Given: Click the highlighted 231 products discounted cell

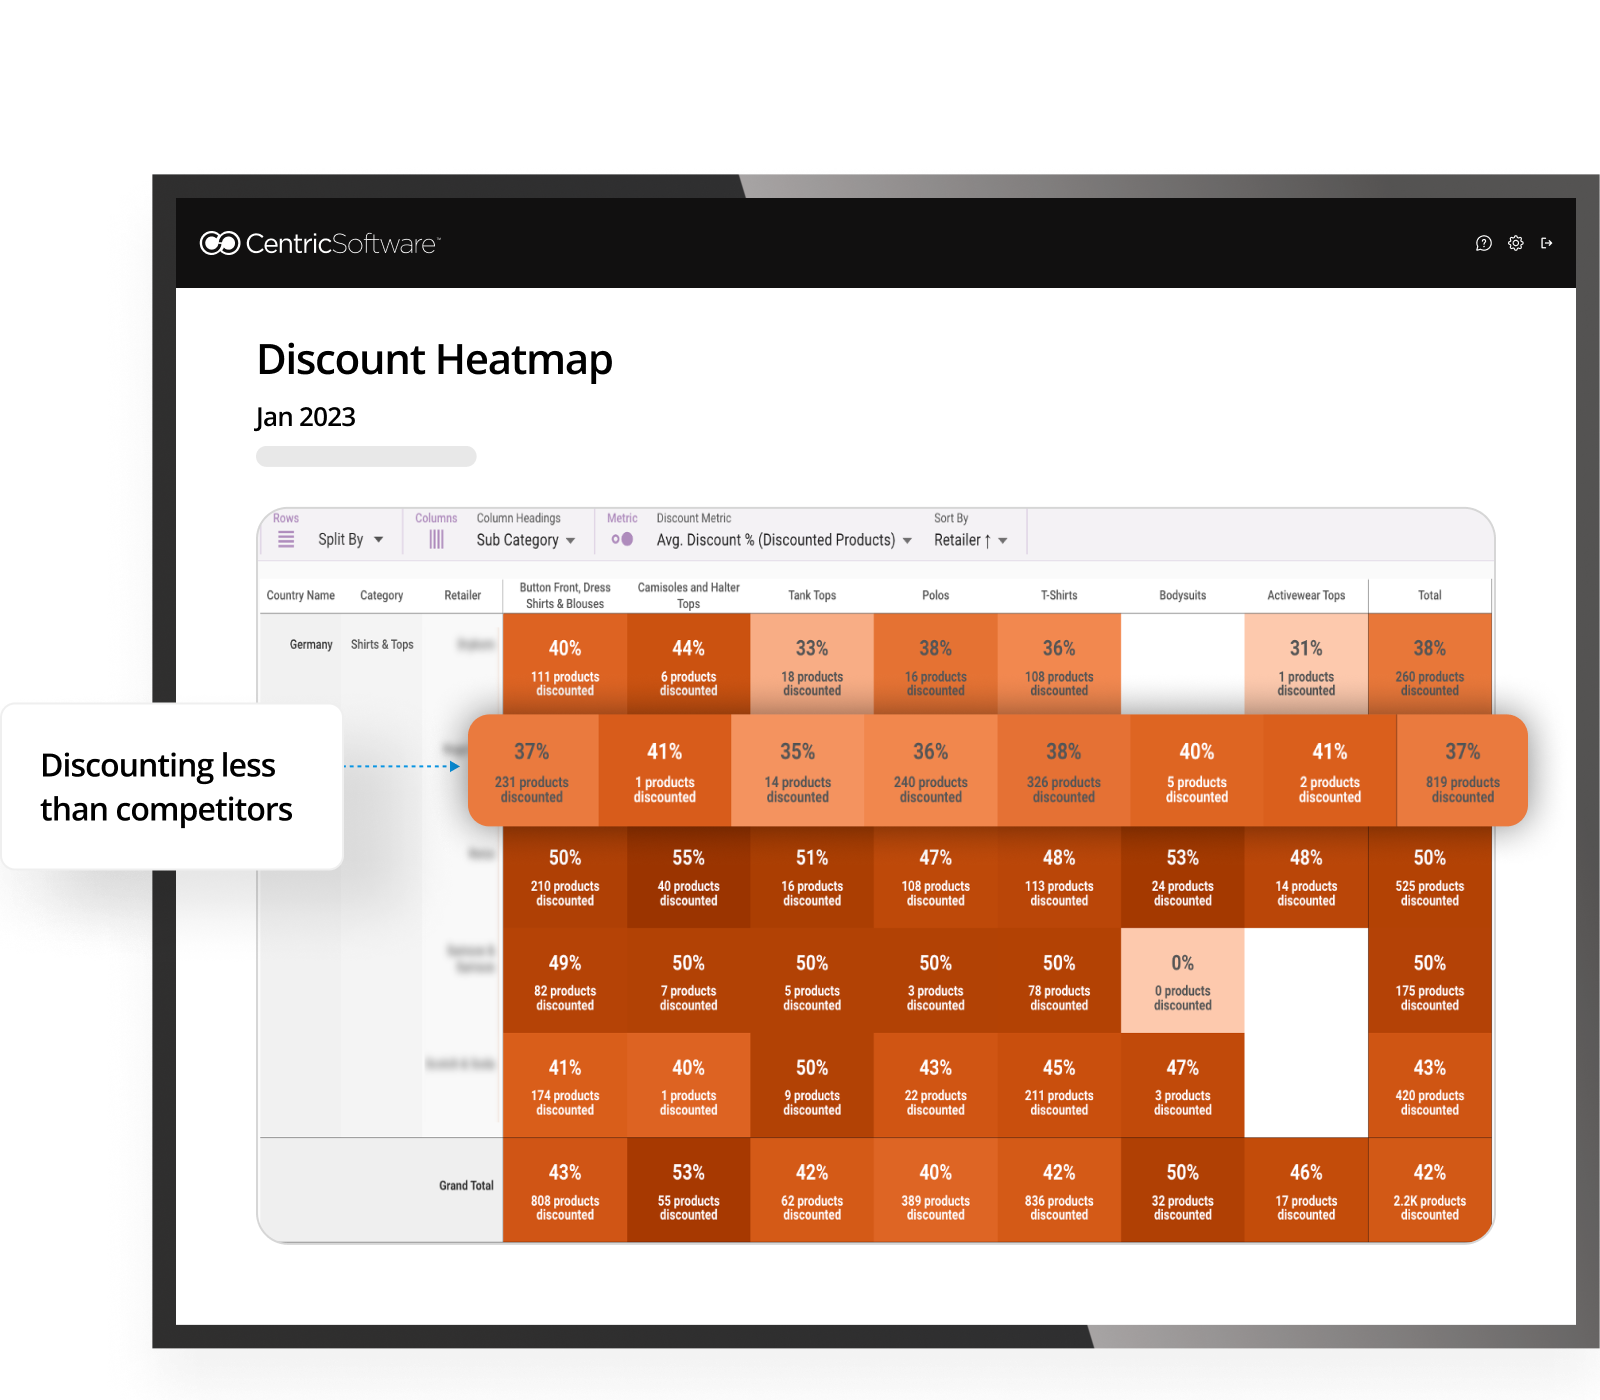Looking at the screenshot, I should [532, 771].
